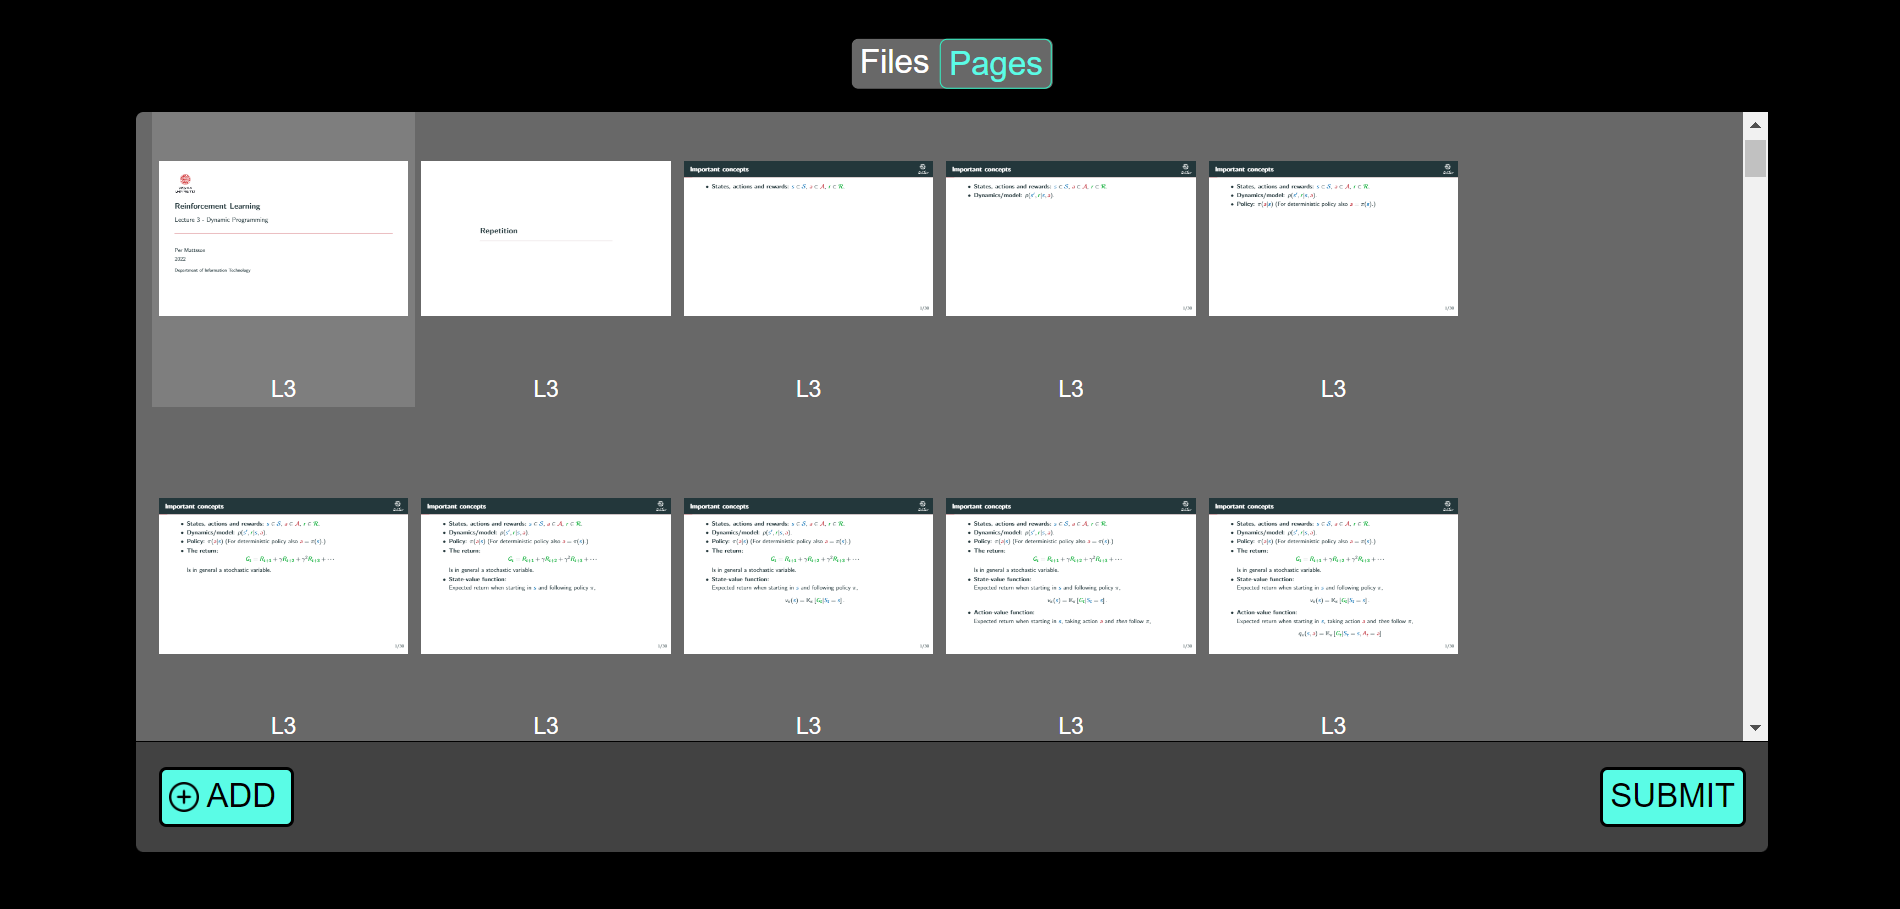Select the last Important concepts slide in top row
The width and height of the screenshot is (1900, 909).
pyautogui.click(x=1334, y=238)
